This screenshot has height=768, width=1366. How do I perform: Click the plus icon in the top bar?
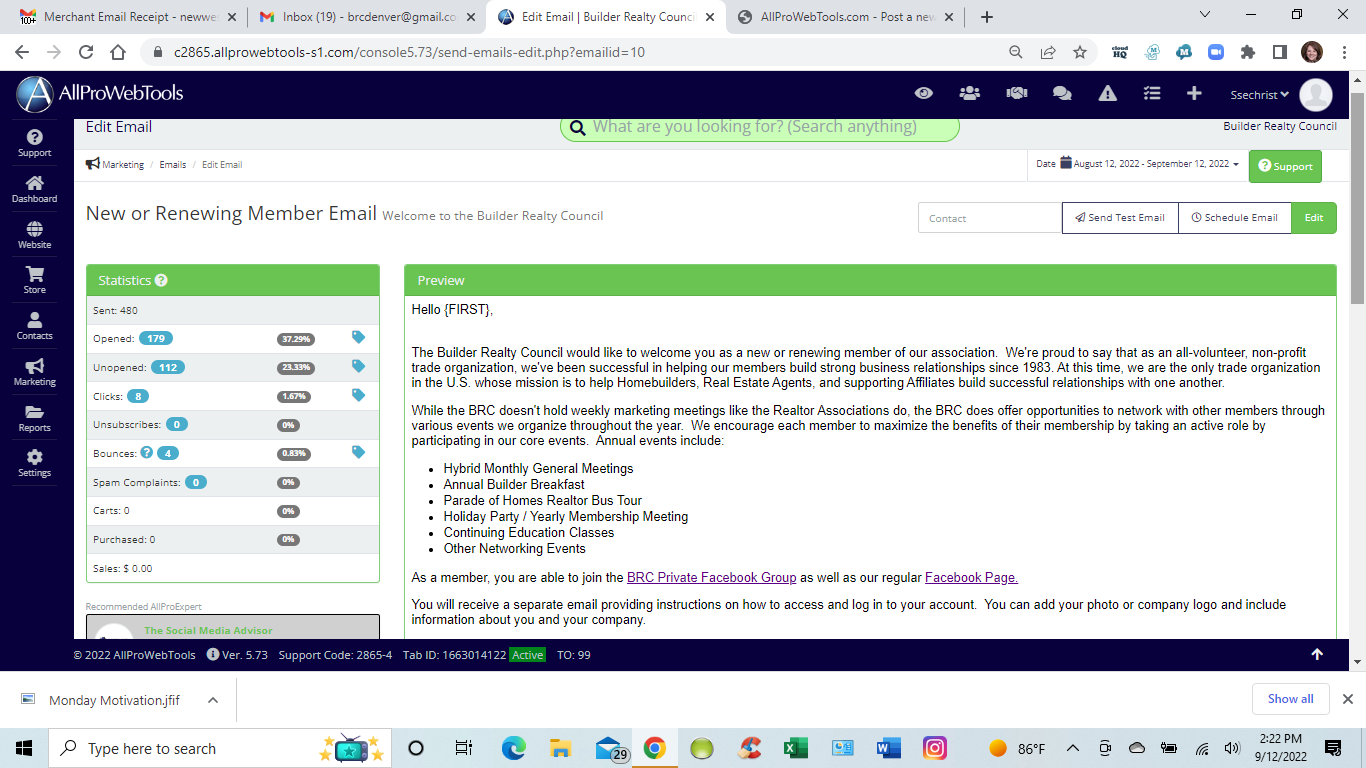point(1194,93)
